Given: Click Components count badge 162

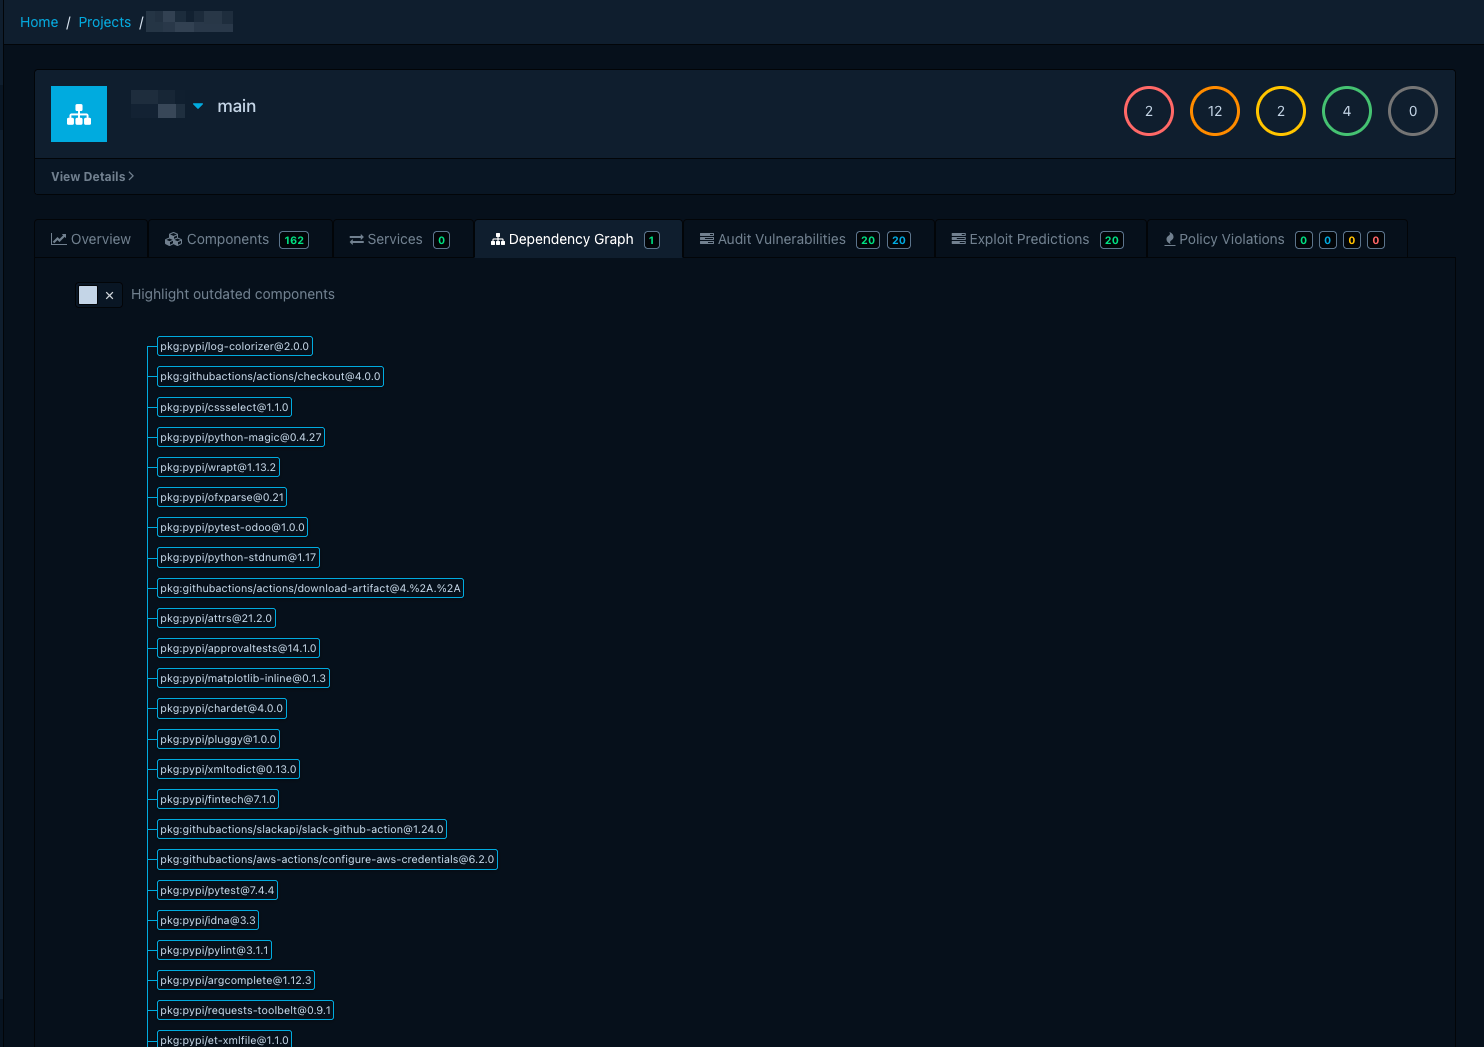Looking at the screenshot, I should point(294,240).
